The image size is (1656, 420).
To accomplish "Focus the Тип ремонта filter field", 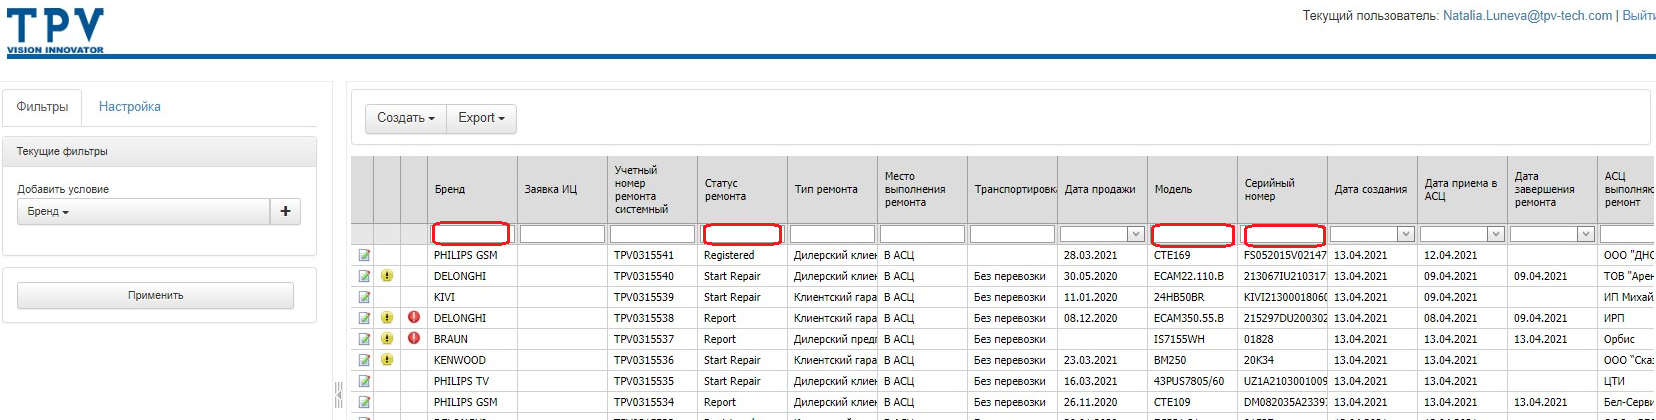I will point(832,234).
